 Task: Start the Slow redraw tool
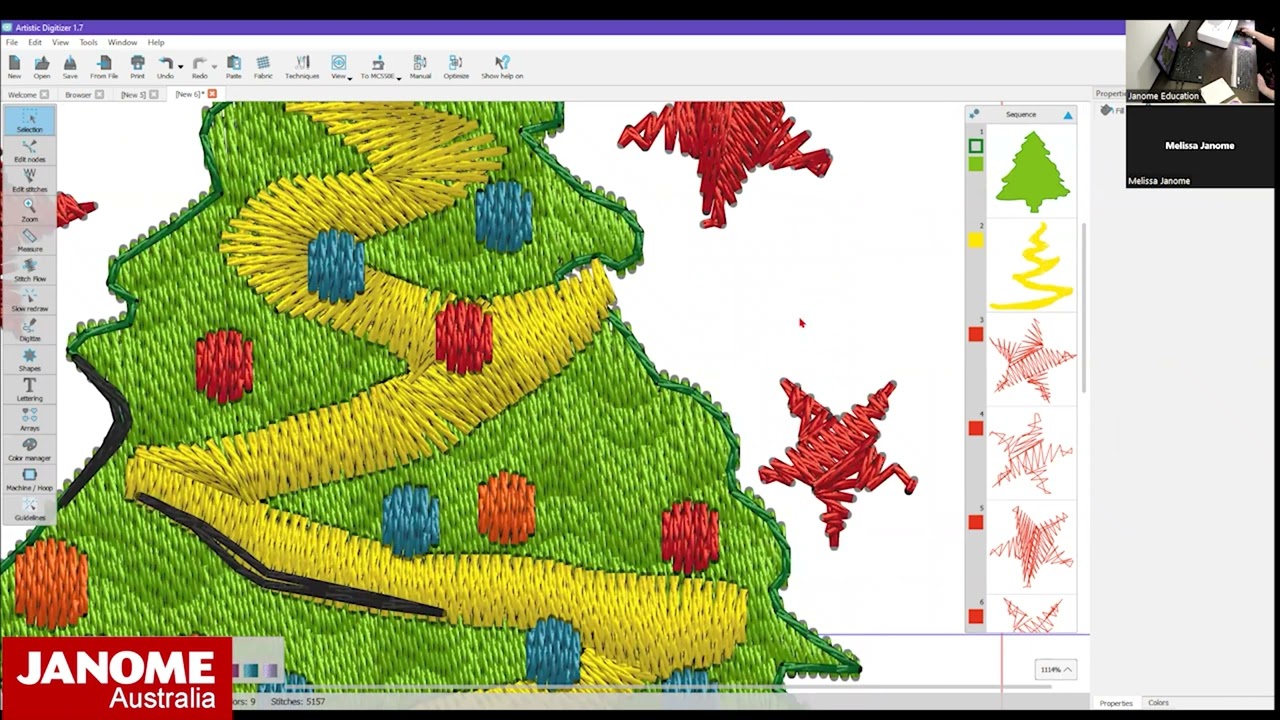(29, 300)
